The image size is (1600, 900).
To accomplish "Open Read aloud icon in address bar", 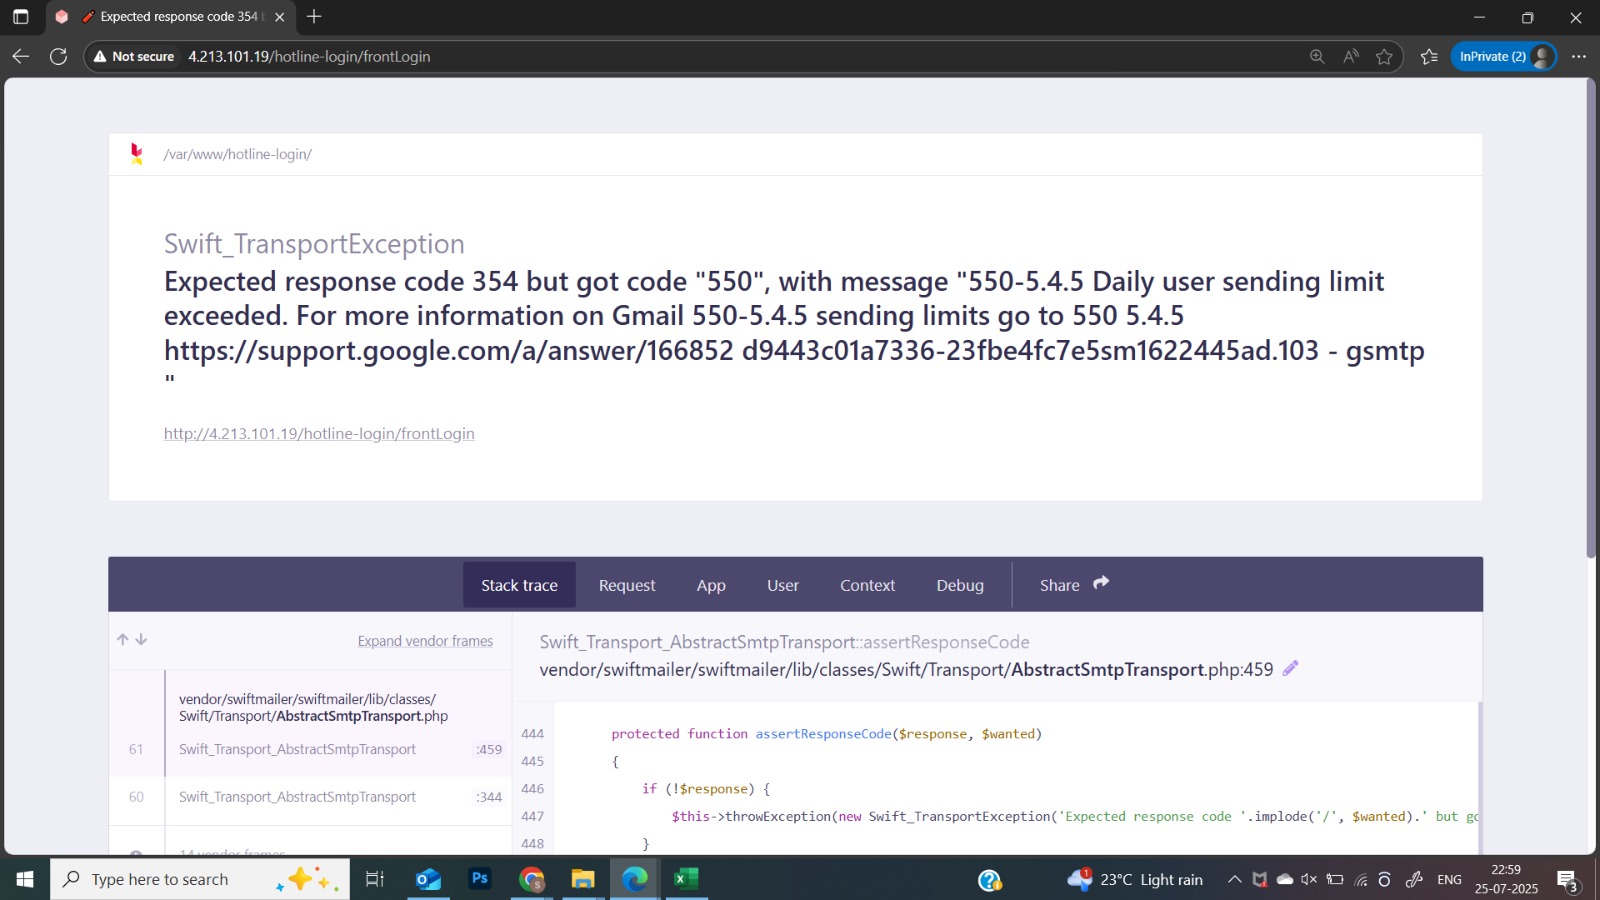I will [x=1351, y=57].
